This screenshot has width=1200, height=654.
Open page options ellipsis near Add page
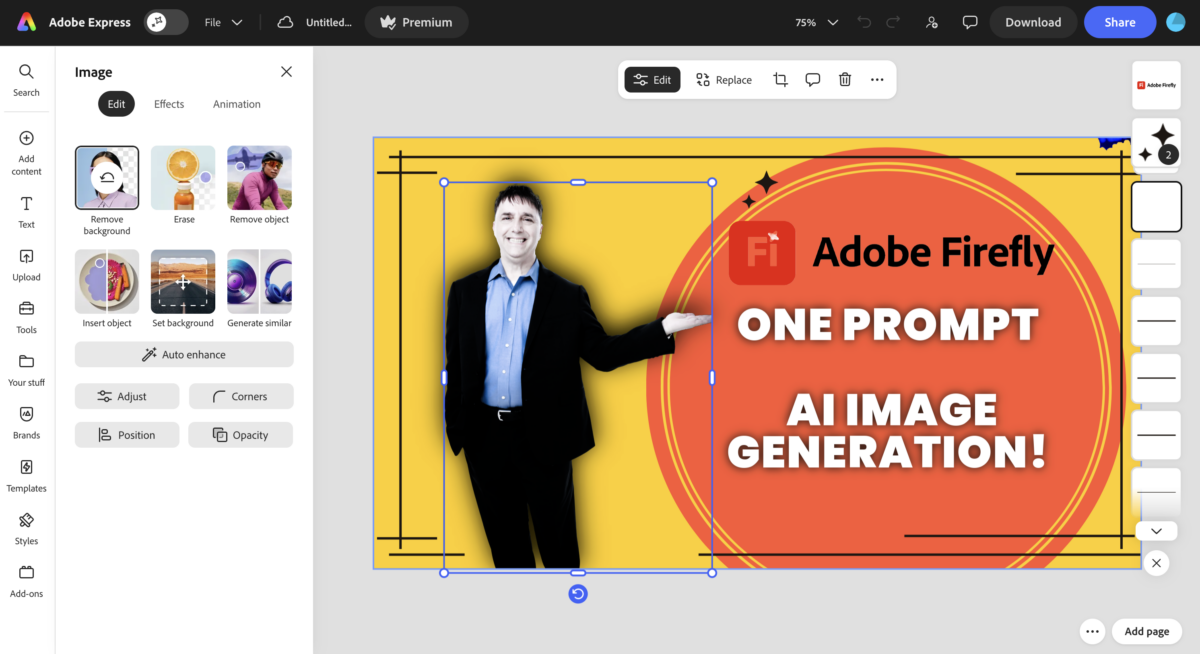pyautogui.click(x=1092, y=631)
